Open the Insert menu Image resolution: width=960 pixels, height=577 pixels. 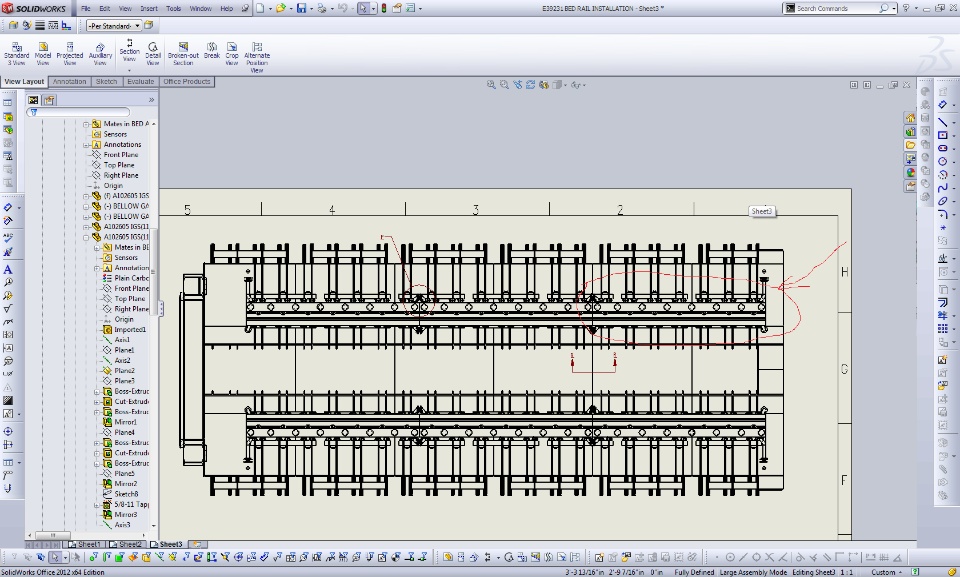pos(148,8)
